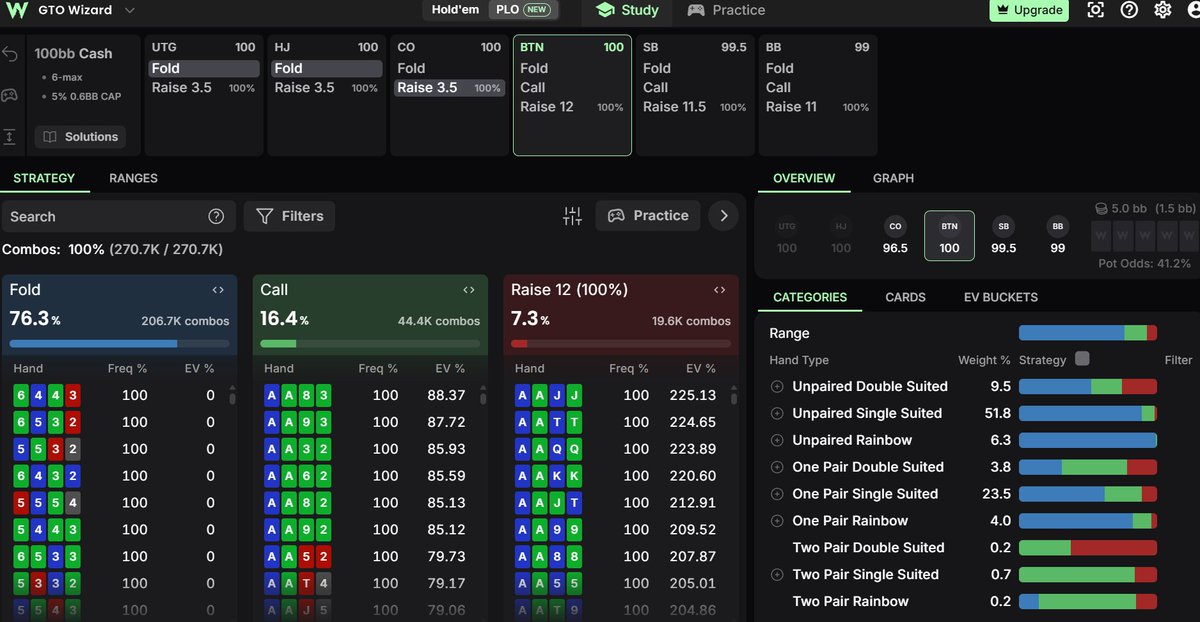Image resolution: width=1200 pixels, height=622 pixels.
Task: Click the undo back arrow icon
Action: pos(10,54)
